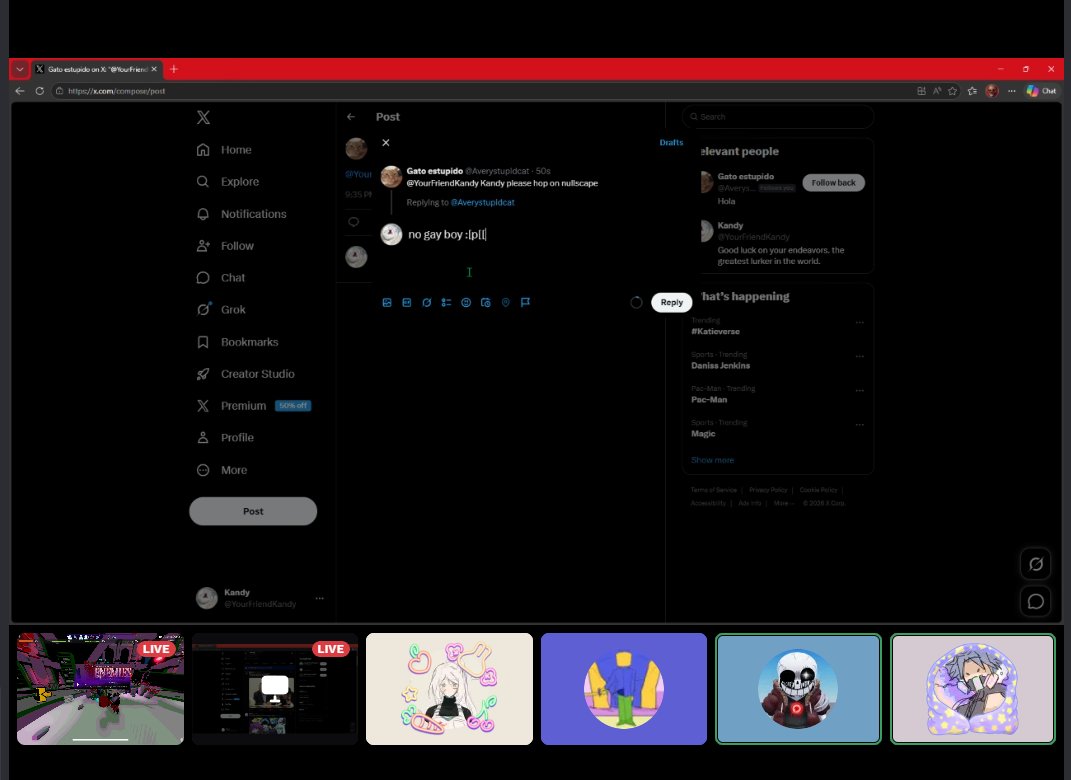Image resolution: width=1071 pixels, height=780 pixels.
Task: Open options for Pac-Man trend
Action: [859, 390]
